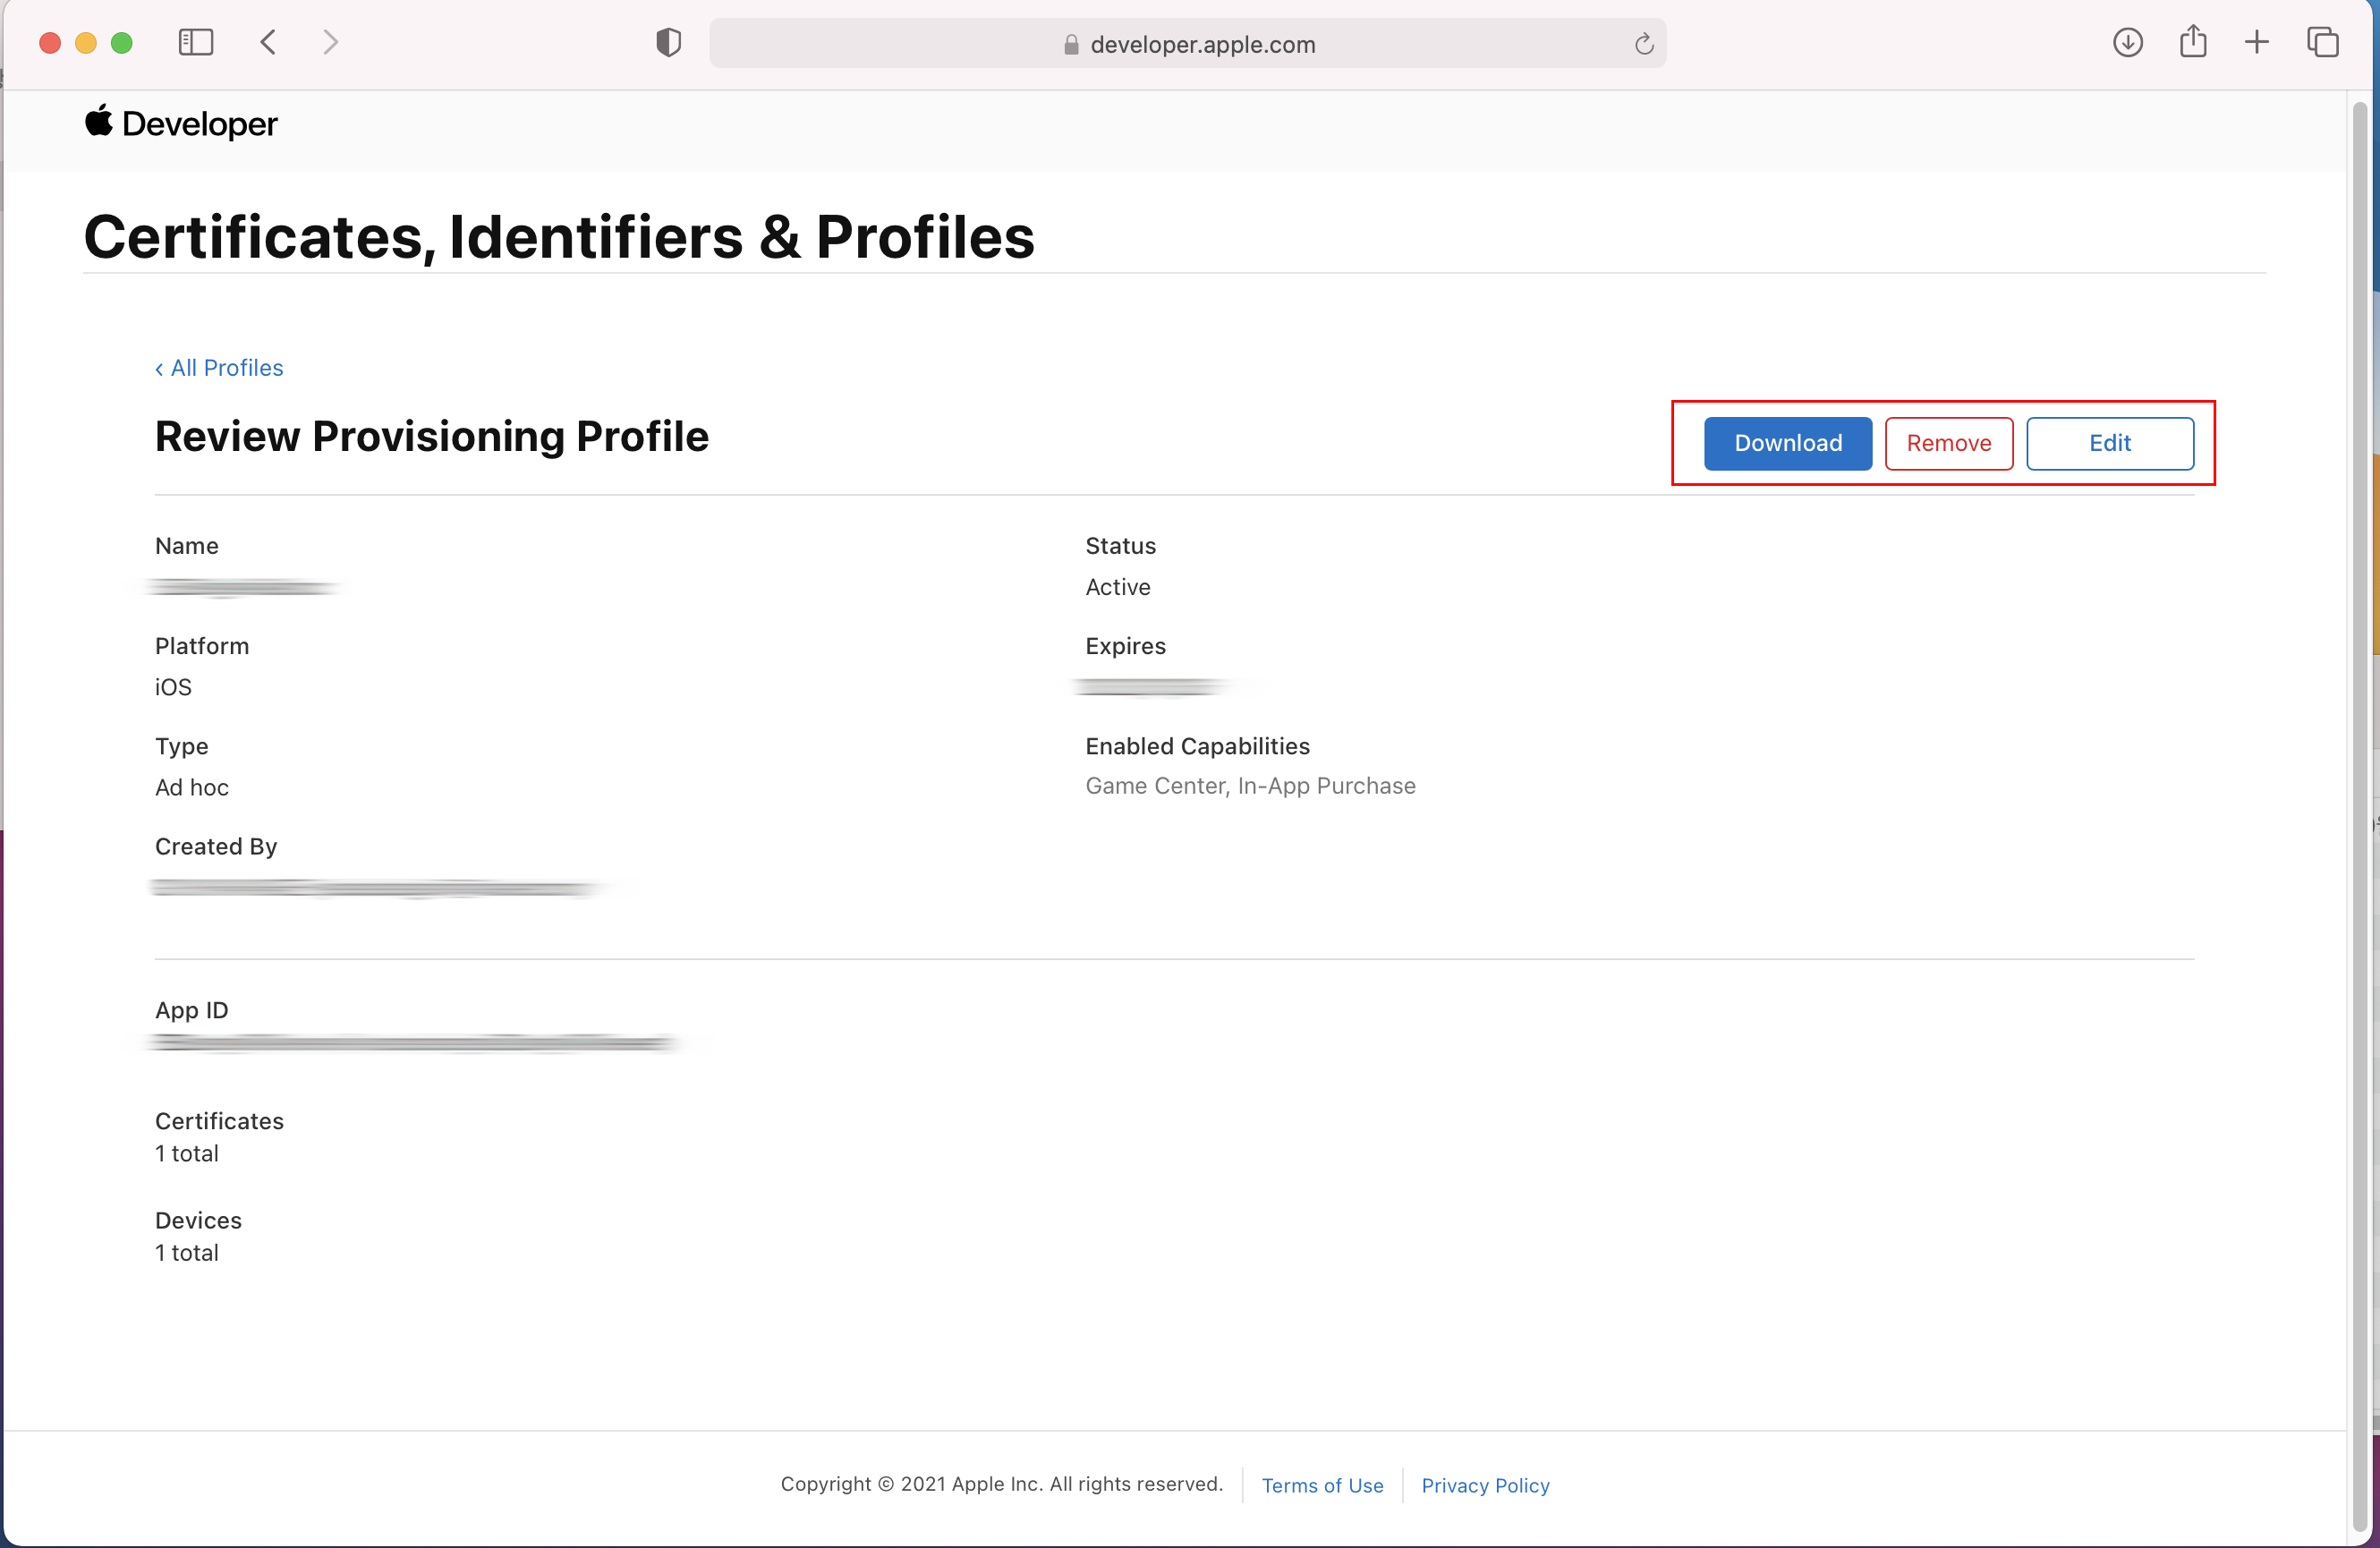Click the developer.apple.com address bar
Viewport: 2380px width, 1548px height.
point(1200,44)
